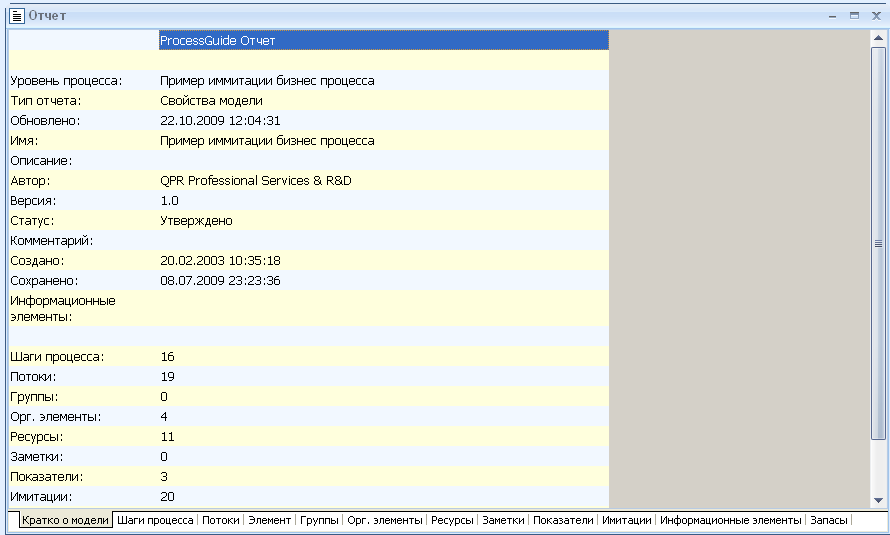Minimize the Отчет window
The image size is (890, 535).
(x=832, y=16)
